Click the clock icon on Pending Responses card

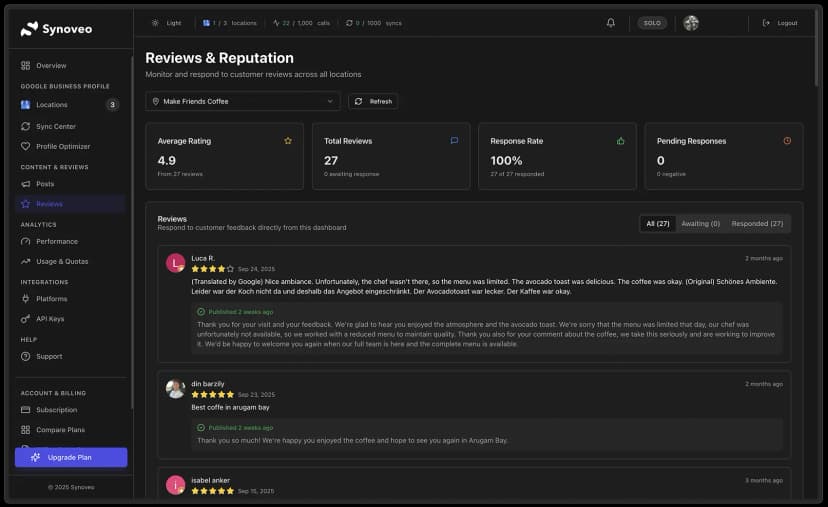[787, 141]
